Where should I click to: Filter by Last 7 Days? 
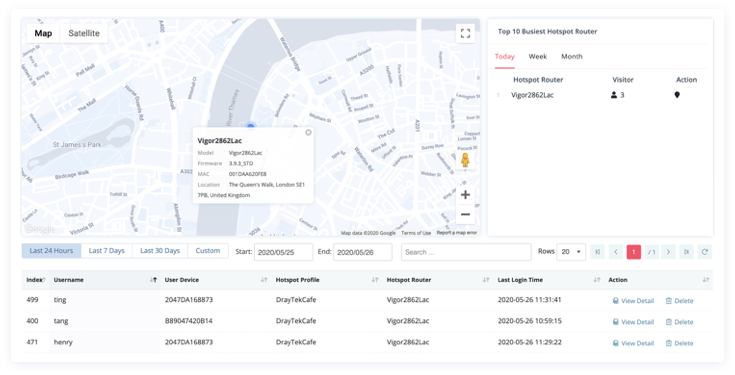tap(106, 251)
